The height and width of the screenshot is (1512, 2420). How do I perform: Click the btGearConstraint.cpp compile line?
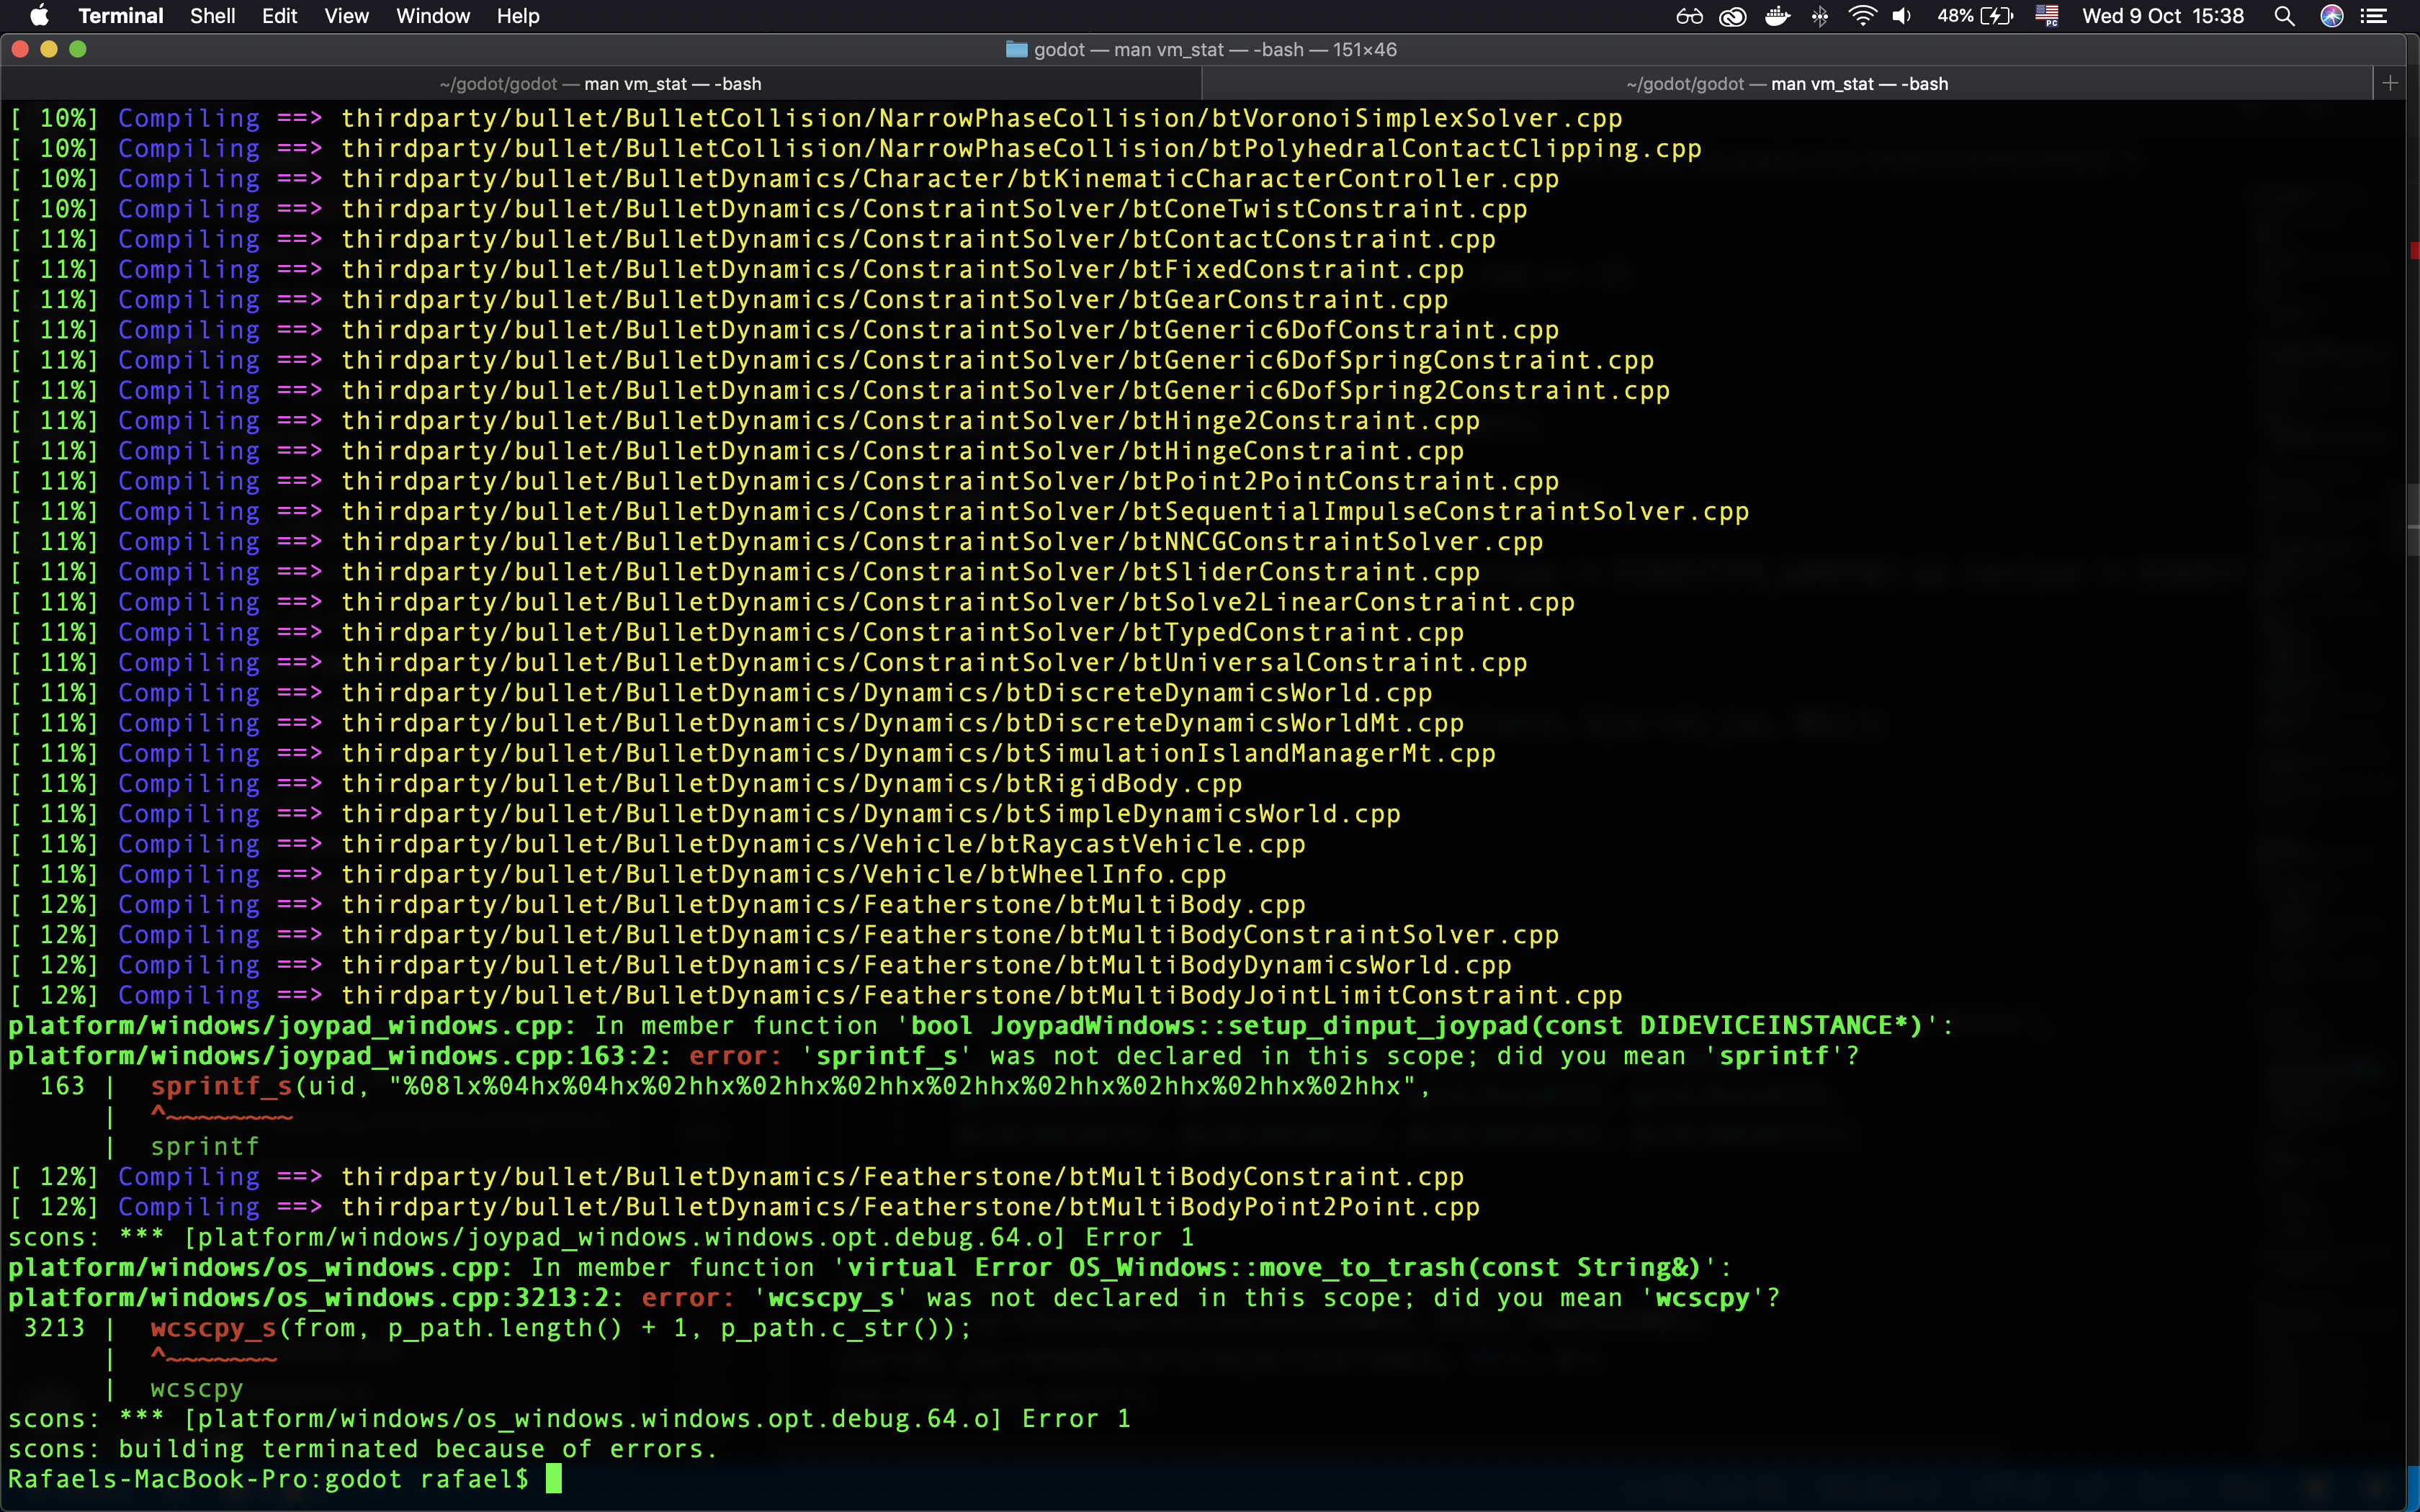[x=729, y=300]
